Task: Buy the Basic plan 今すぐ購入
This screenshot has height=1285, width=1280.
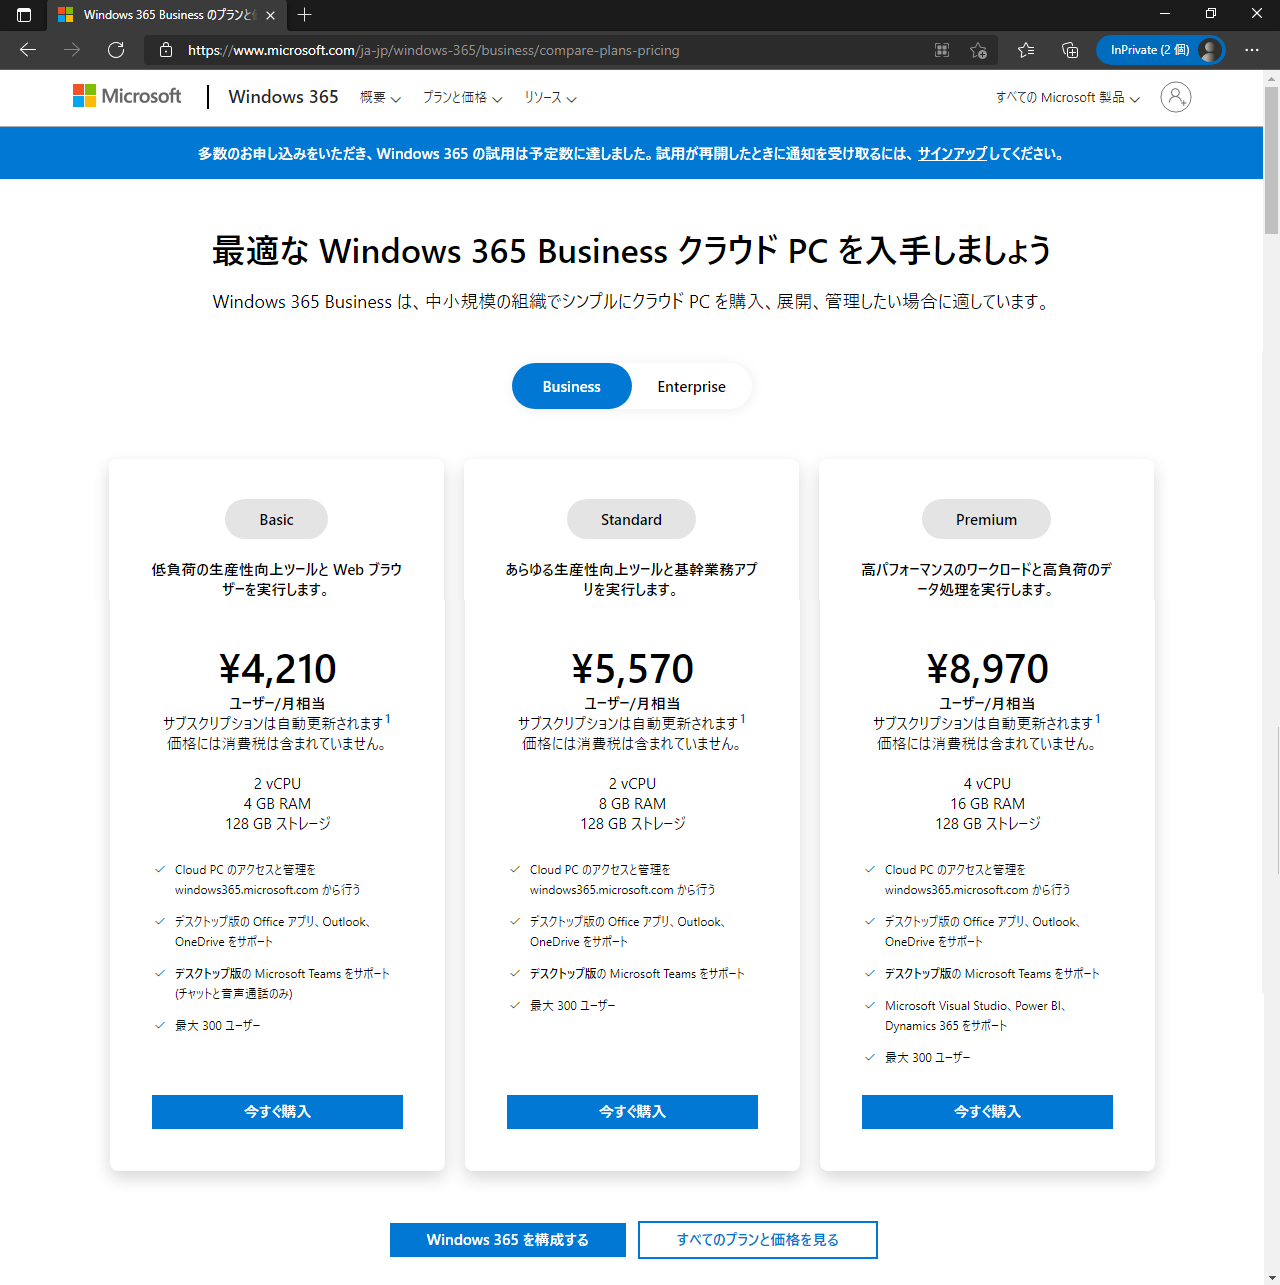Action: click(x=277, y=1112)
